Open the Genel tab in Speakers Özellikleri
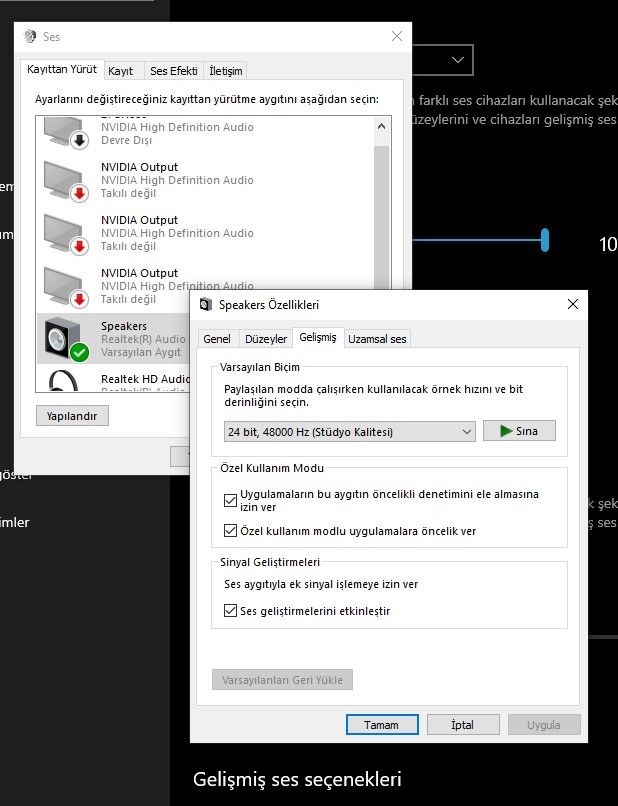 (x=216, y=339)
